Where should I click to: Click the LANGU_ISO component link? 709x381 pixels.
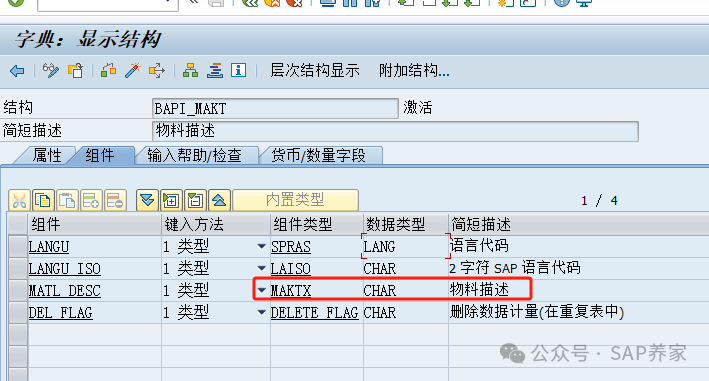click(x=65, y=269)
